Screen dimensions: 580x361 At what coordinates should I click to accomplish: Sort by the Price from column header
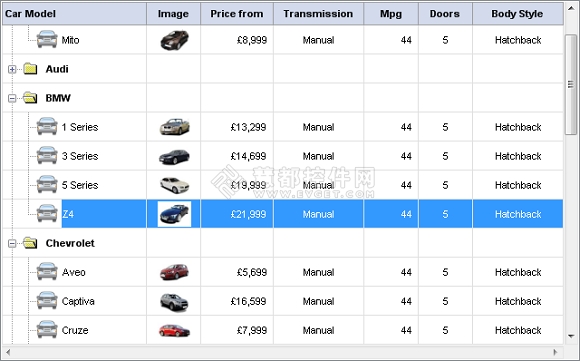pyautogui.click(x=237, y=14)
